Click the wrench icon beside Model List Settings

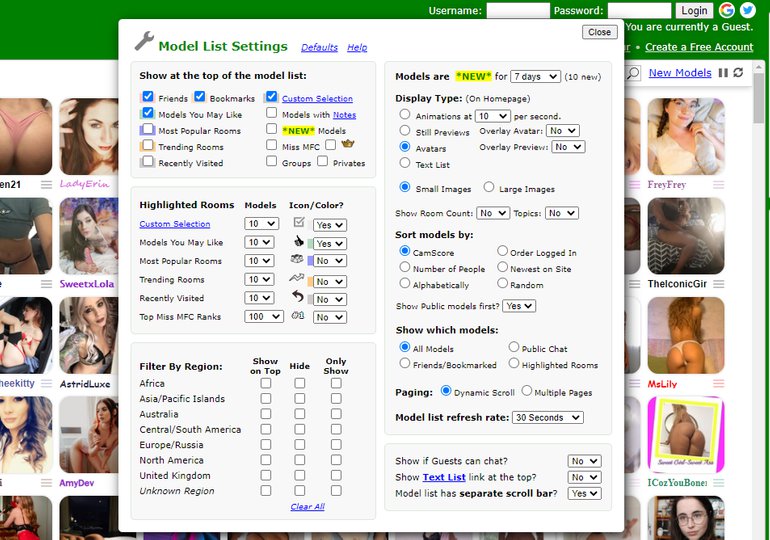tap(144, 41)
